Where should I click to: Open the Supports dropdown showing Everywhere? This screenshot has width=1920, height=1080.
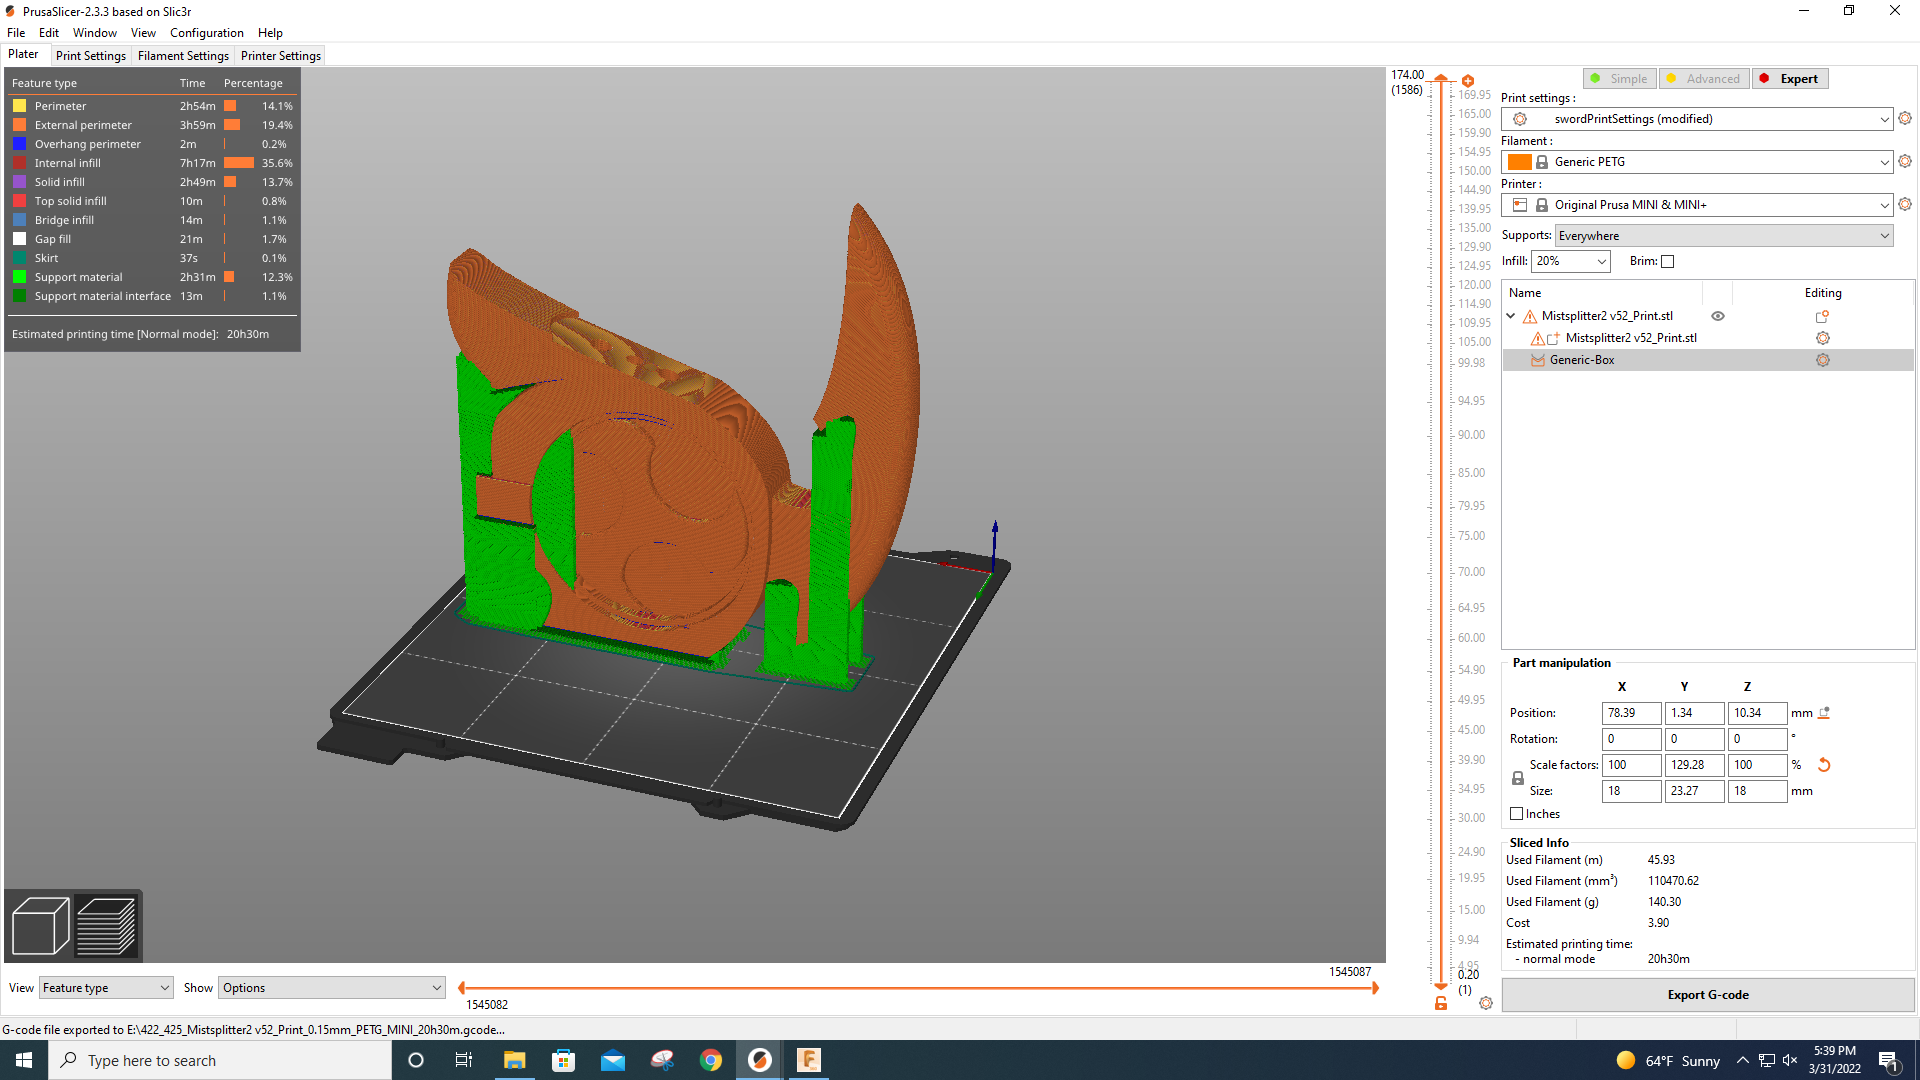1724,236
